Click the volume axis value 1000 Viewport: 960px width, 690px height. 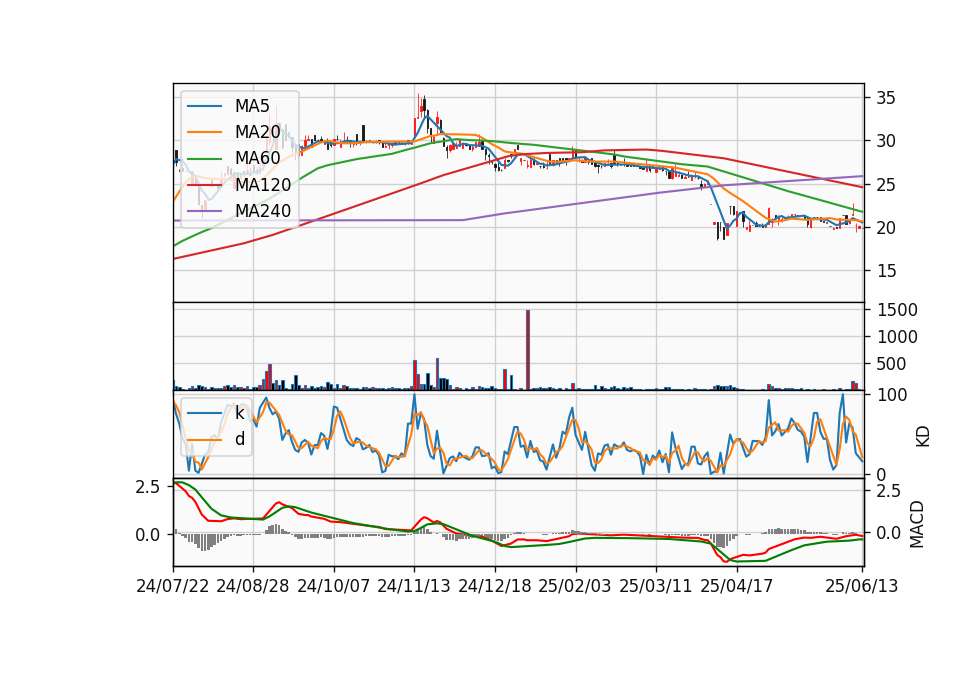click(897, 337)
